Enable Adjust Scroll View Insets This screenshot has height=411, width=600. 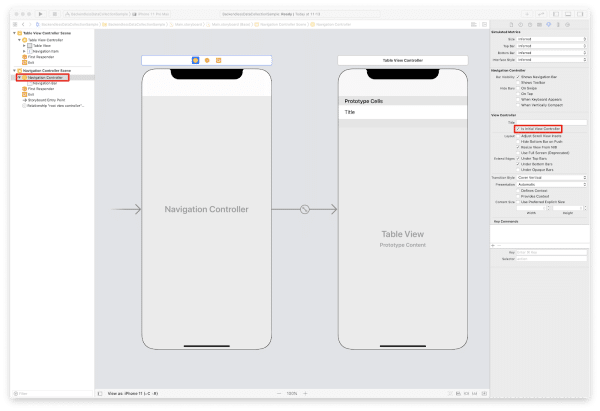tap(518, 136)
